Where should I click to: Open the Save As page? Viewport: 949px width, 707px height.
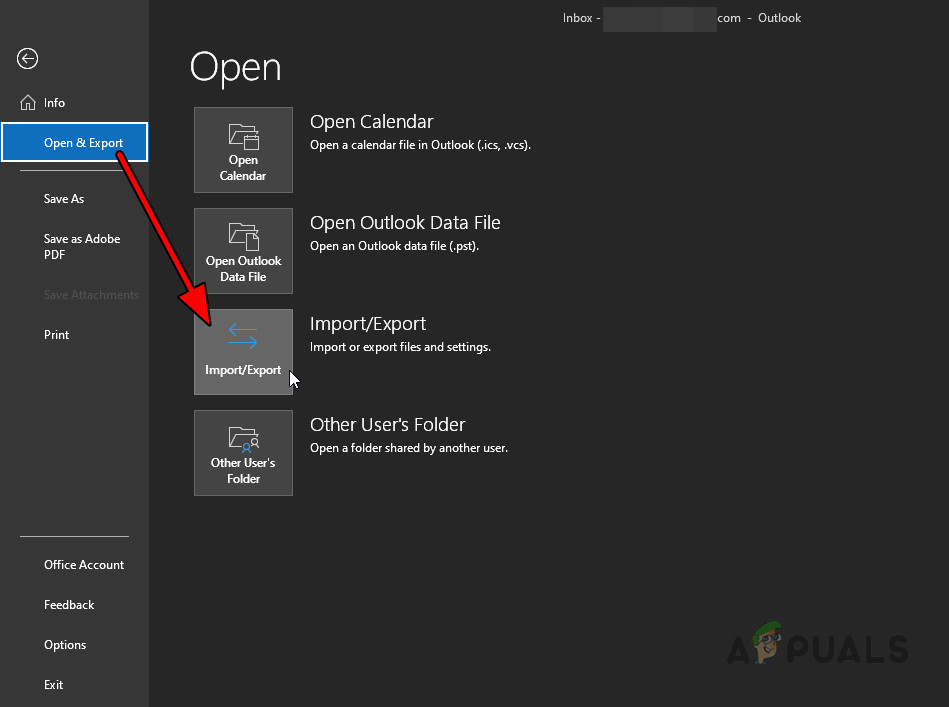63,198
